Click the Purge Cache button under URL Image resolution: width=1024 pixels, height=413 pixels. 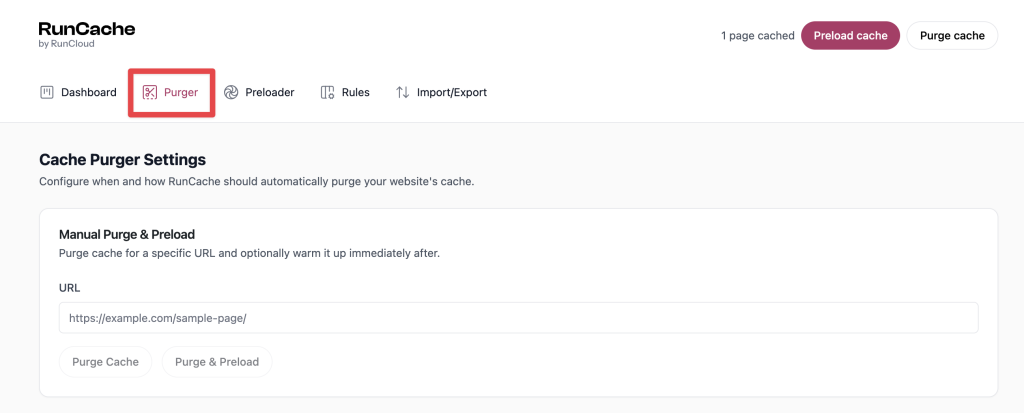[105, 361]
